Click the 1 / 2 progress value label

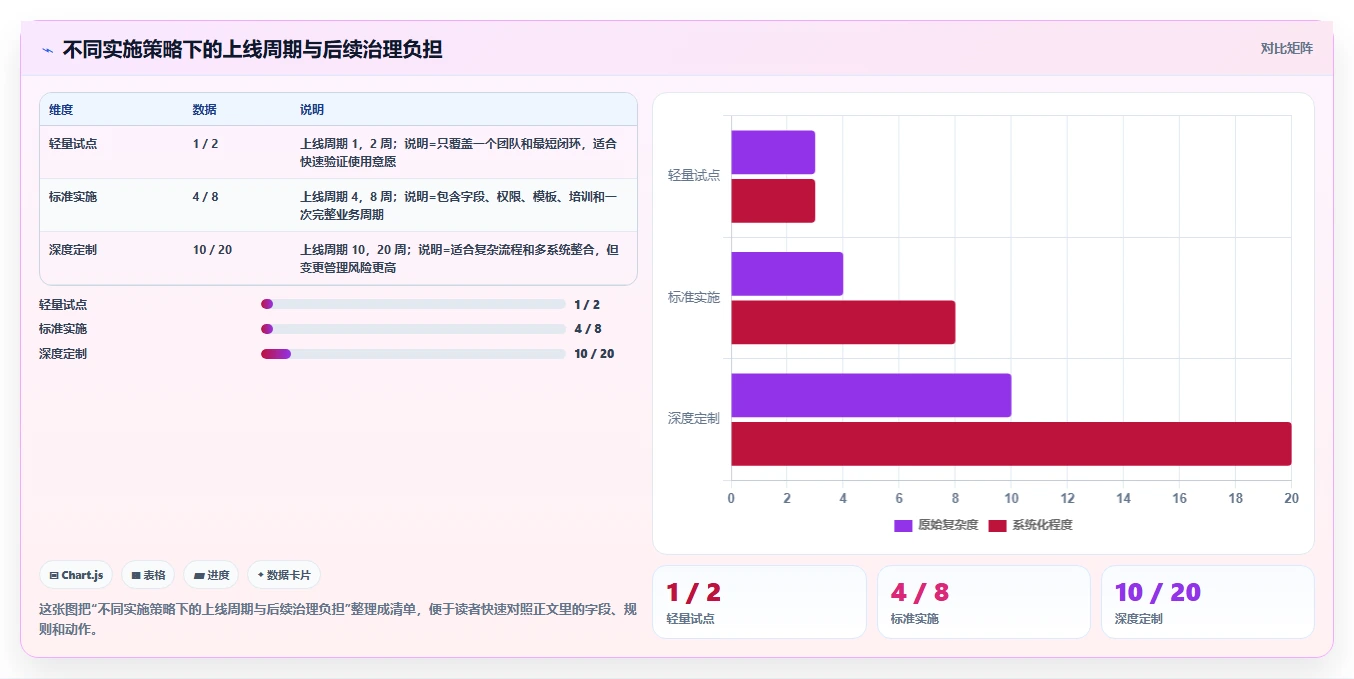point(587,304)
